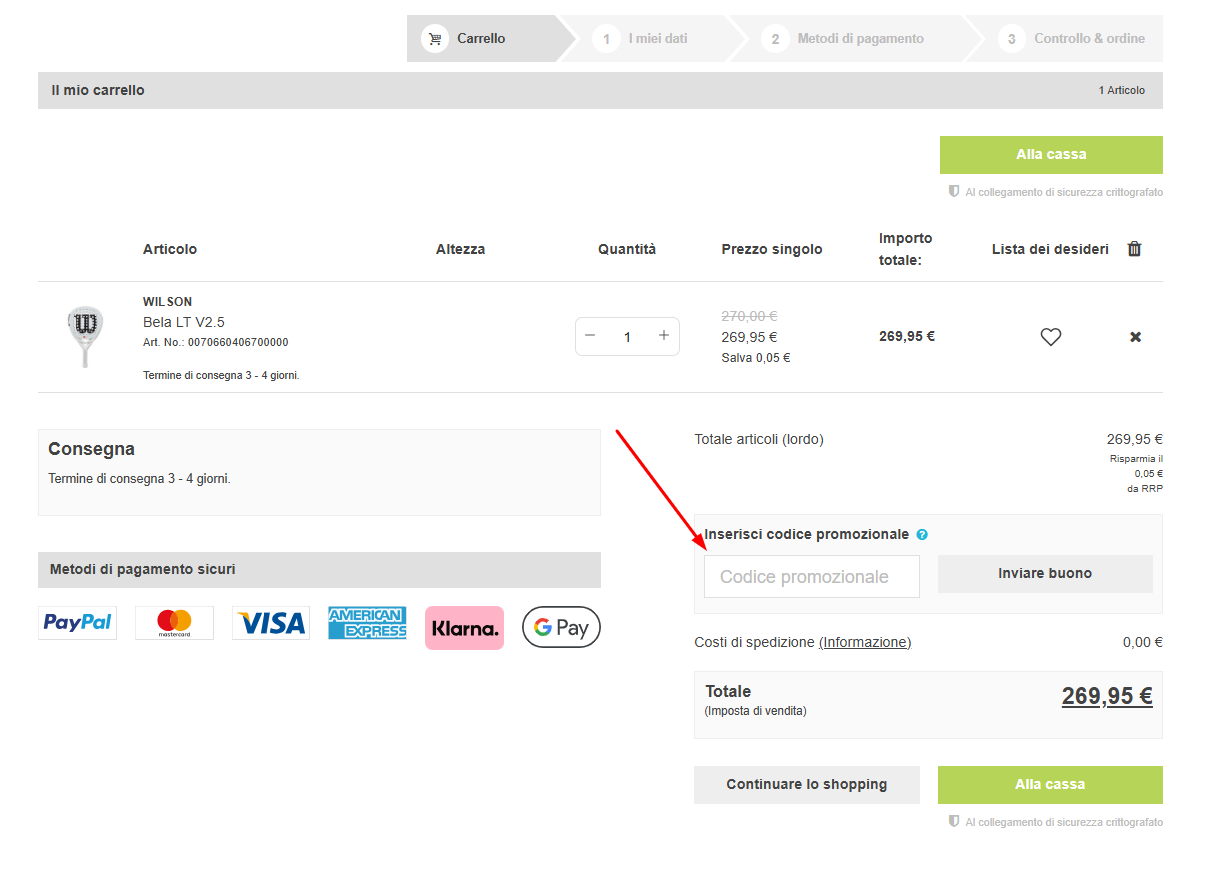Click the Google Pay logo
This screenshot has width=1211, height=869.
(x=561, y=627)
